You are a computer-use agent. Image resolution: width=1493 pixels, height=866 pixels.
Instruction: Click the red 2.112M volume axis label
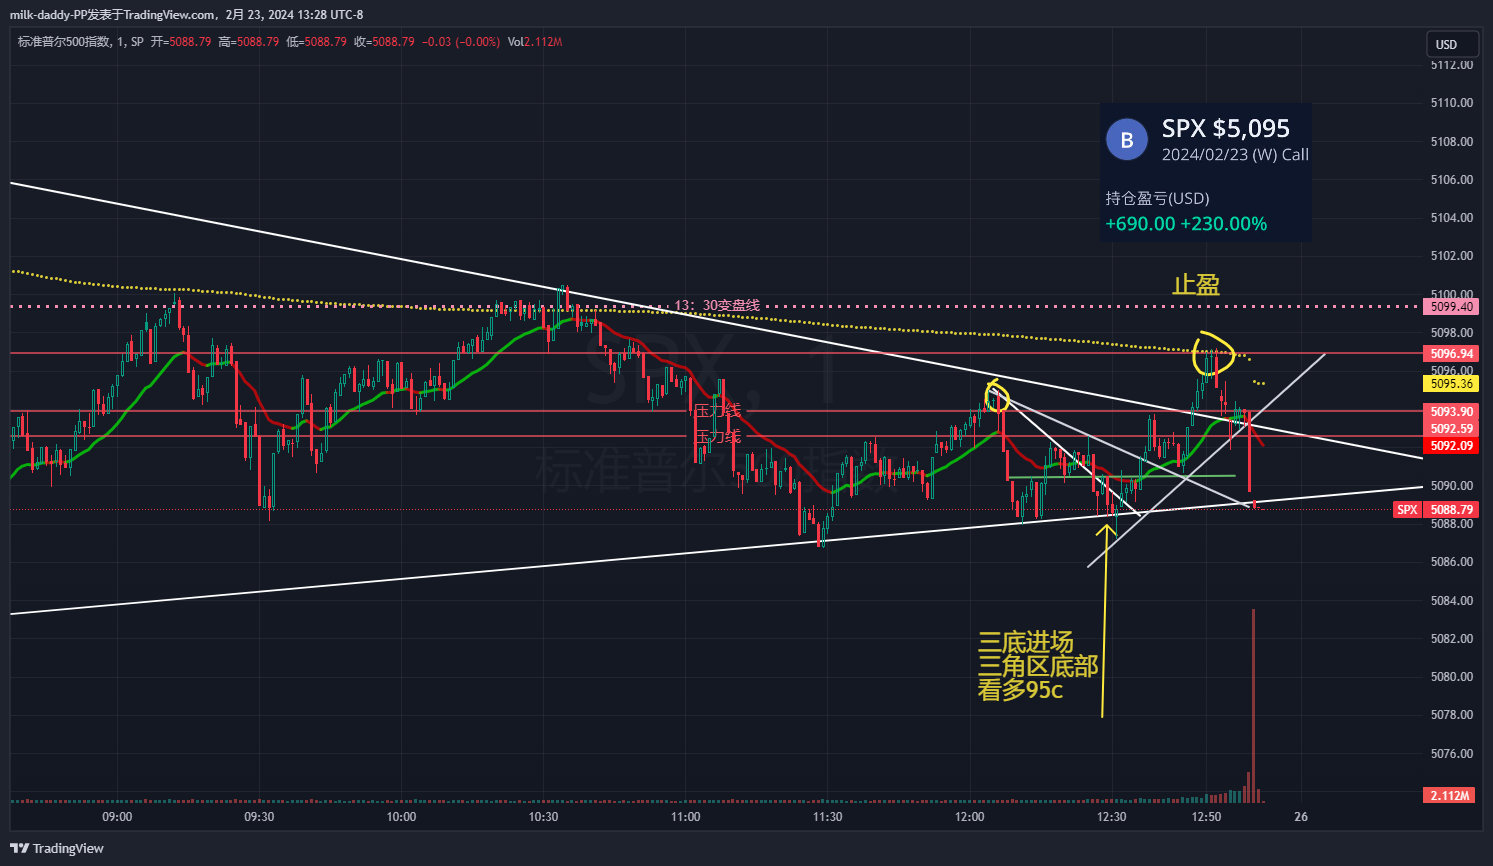[1449, 796]
